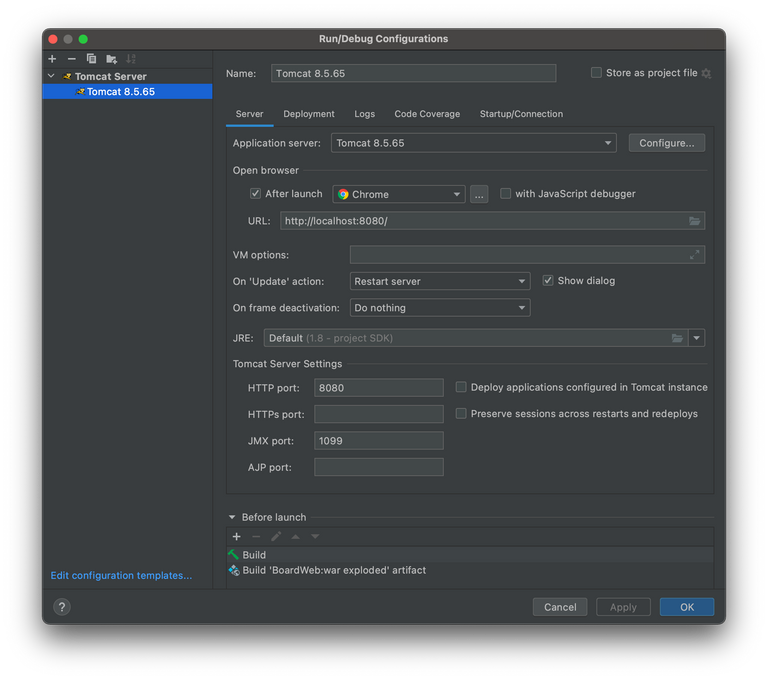The width and height of the screenshot is (768, 680).
Task: Click the URL input field
Action: pos(492,221)
